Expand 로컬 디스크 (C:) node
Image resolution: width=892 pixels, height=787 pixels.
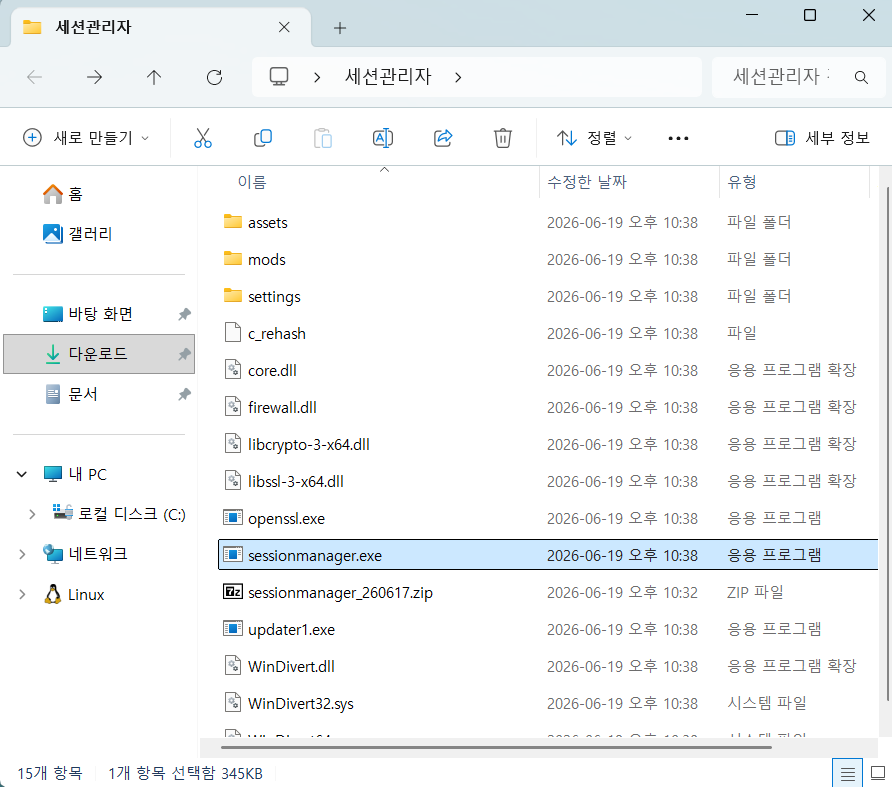pos(32,514)
